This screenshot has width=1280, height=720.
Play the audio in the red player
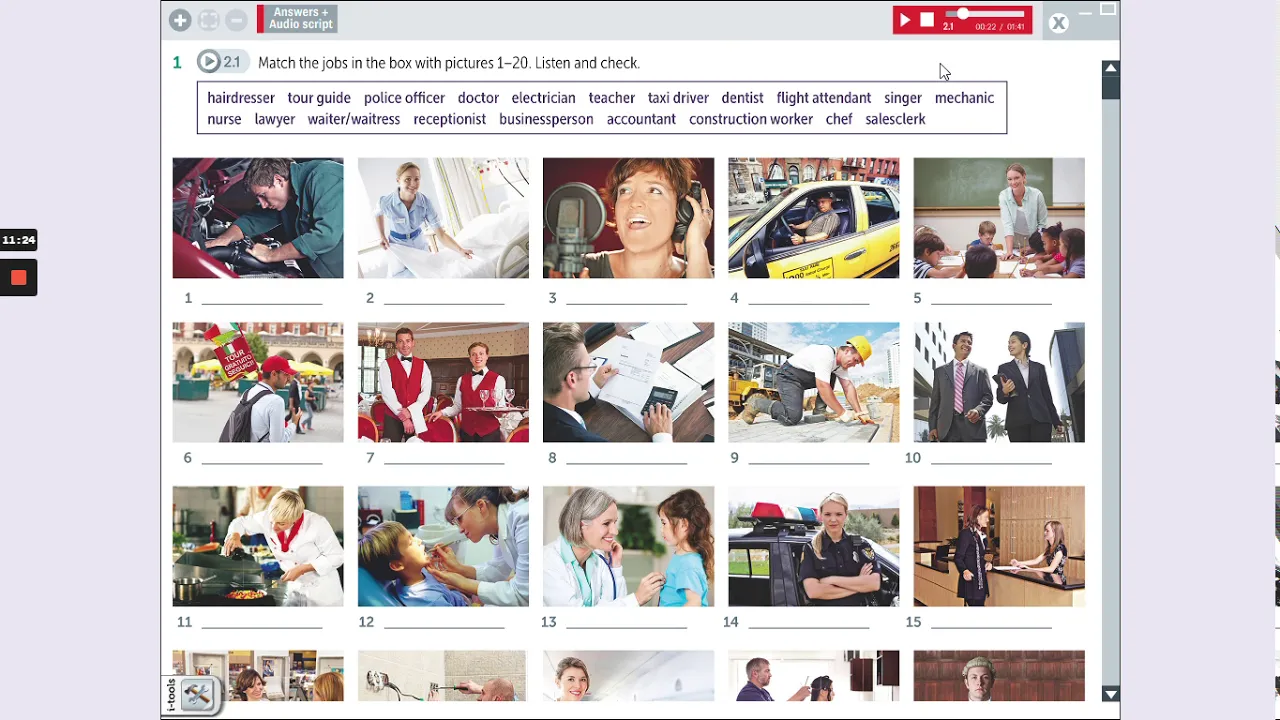tap(905, 20)
